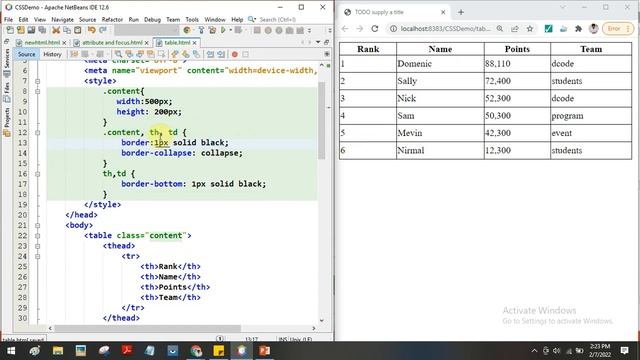The width and height of the screenshot is (640, 360).
Task: Select the Source view button
Action: coord(27,54)
